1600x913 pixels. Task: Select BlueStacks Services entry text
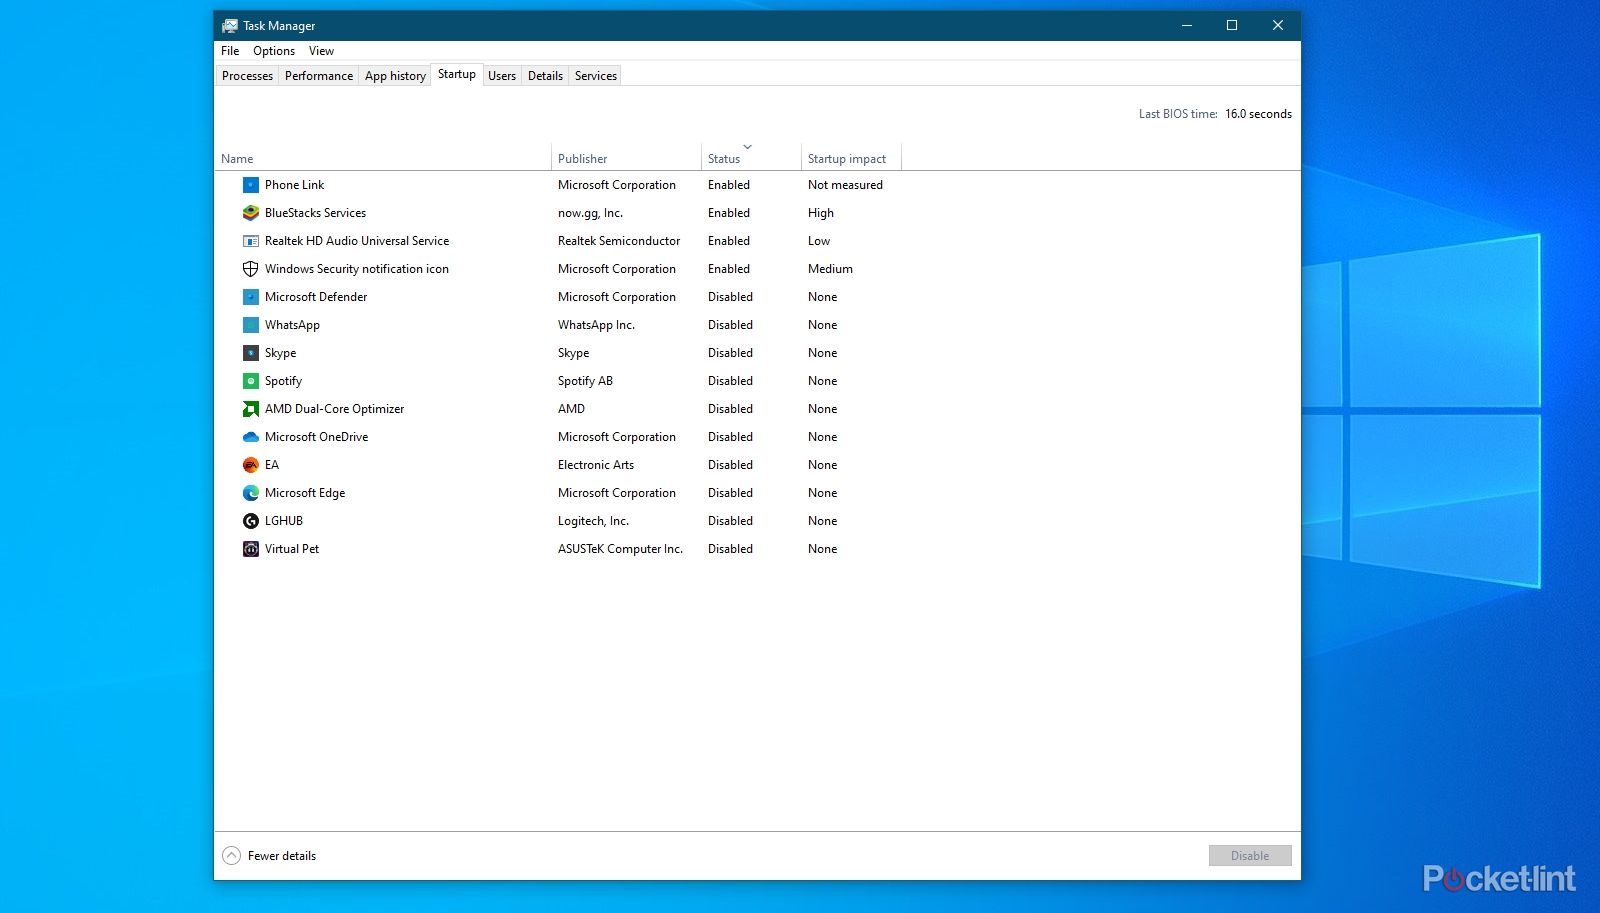(x=315, y=213)
